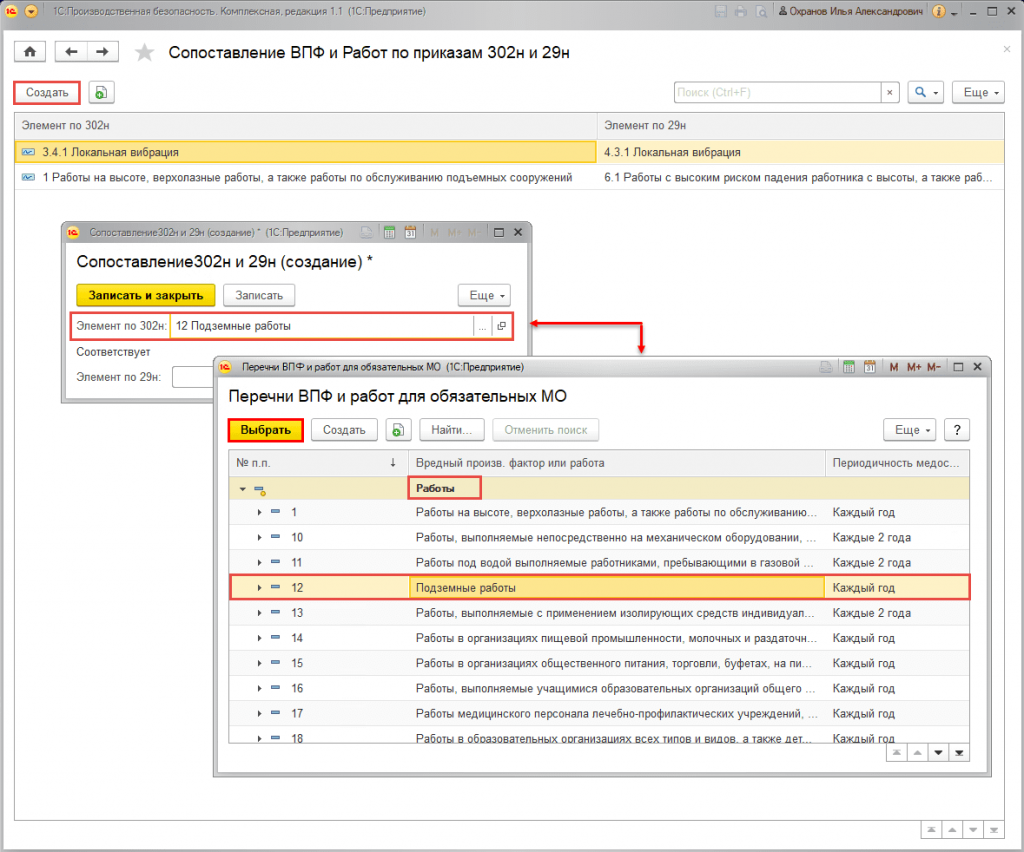This screenshot has height=852, width=1024.
Task: Open calendar icon in Перечни window title bar
Action: (x=871, y=368)
